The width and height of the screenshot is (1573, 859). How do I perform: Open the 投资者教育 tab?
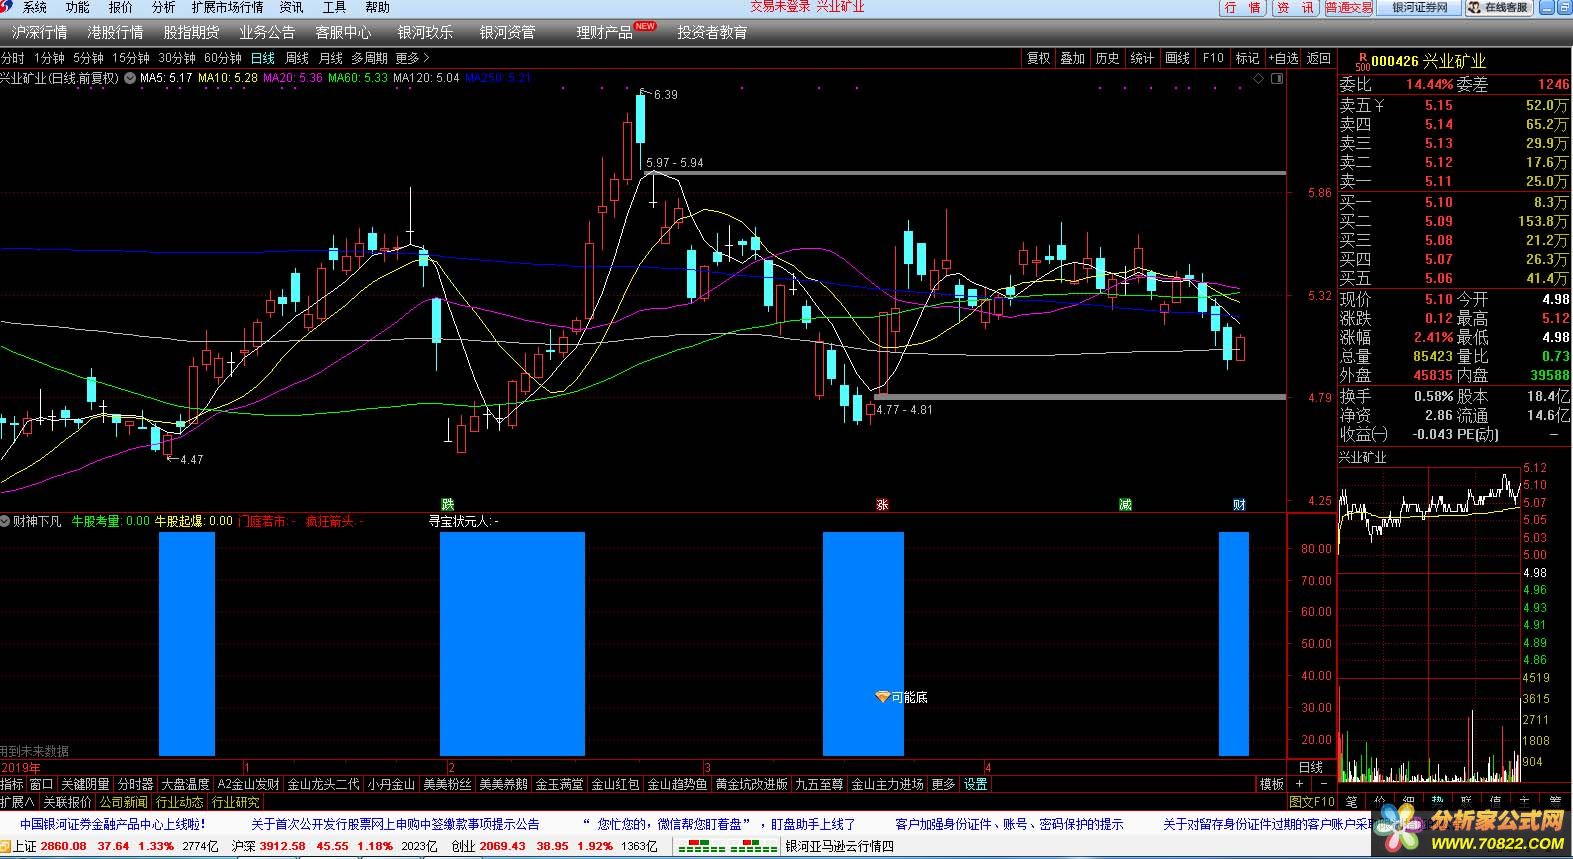tap(712, 32)
